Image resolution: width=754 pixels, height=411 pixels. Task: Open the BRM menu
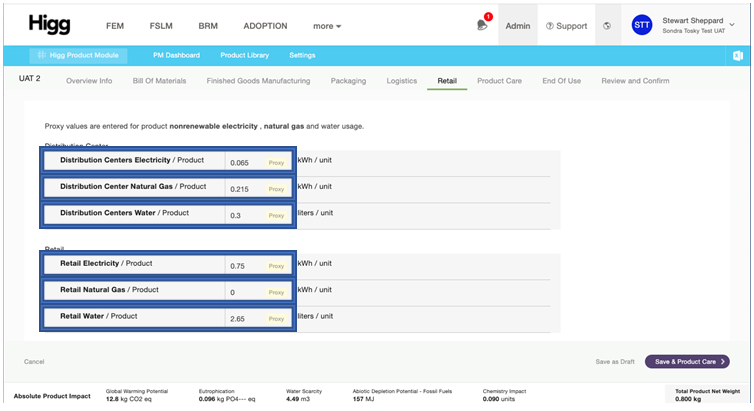[208, 26]
